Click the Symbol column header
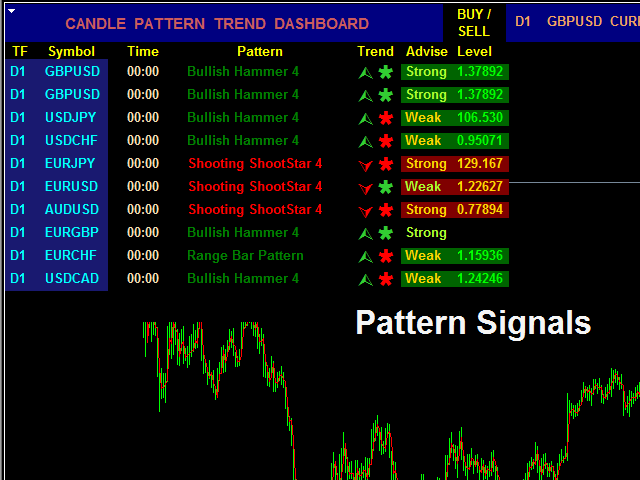Viewport: 640px width, 480px height. (71, 51)
